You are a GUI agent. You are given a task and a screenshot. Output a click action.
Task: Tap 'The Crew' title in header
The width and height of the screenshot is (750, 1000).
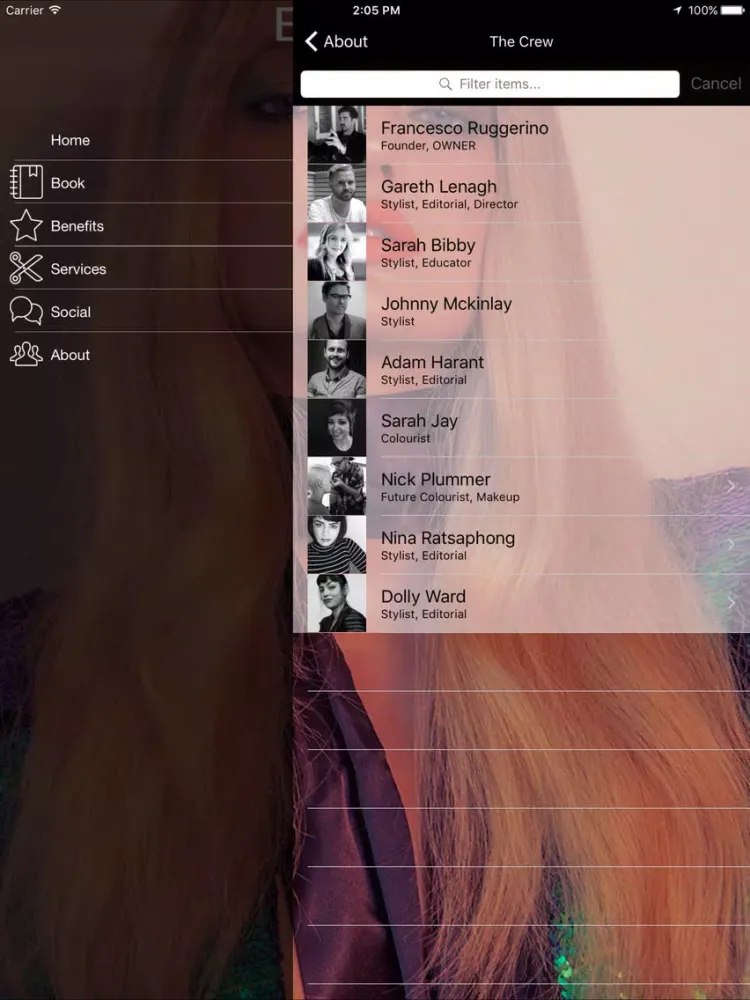[521, 42]
